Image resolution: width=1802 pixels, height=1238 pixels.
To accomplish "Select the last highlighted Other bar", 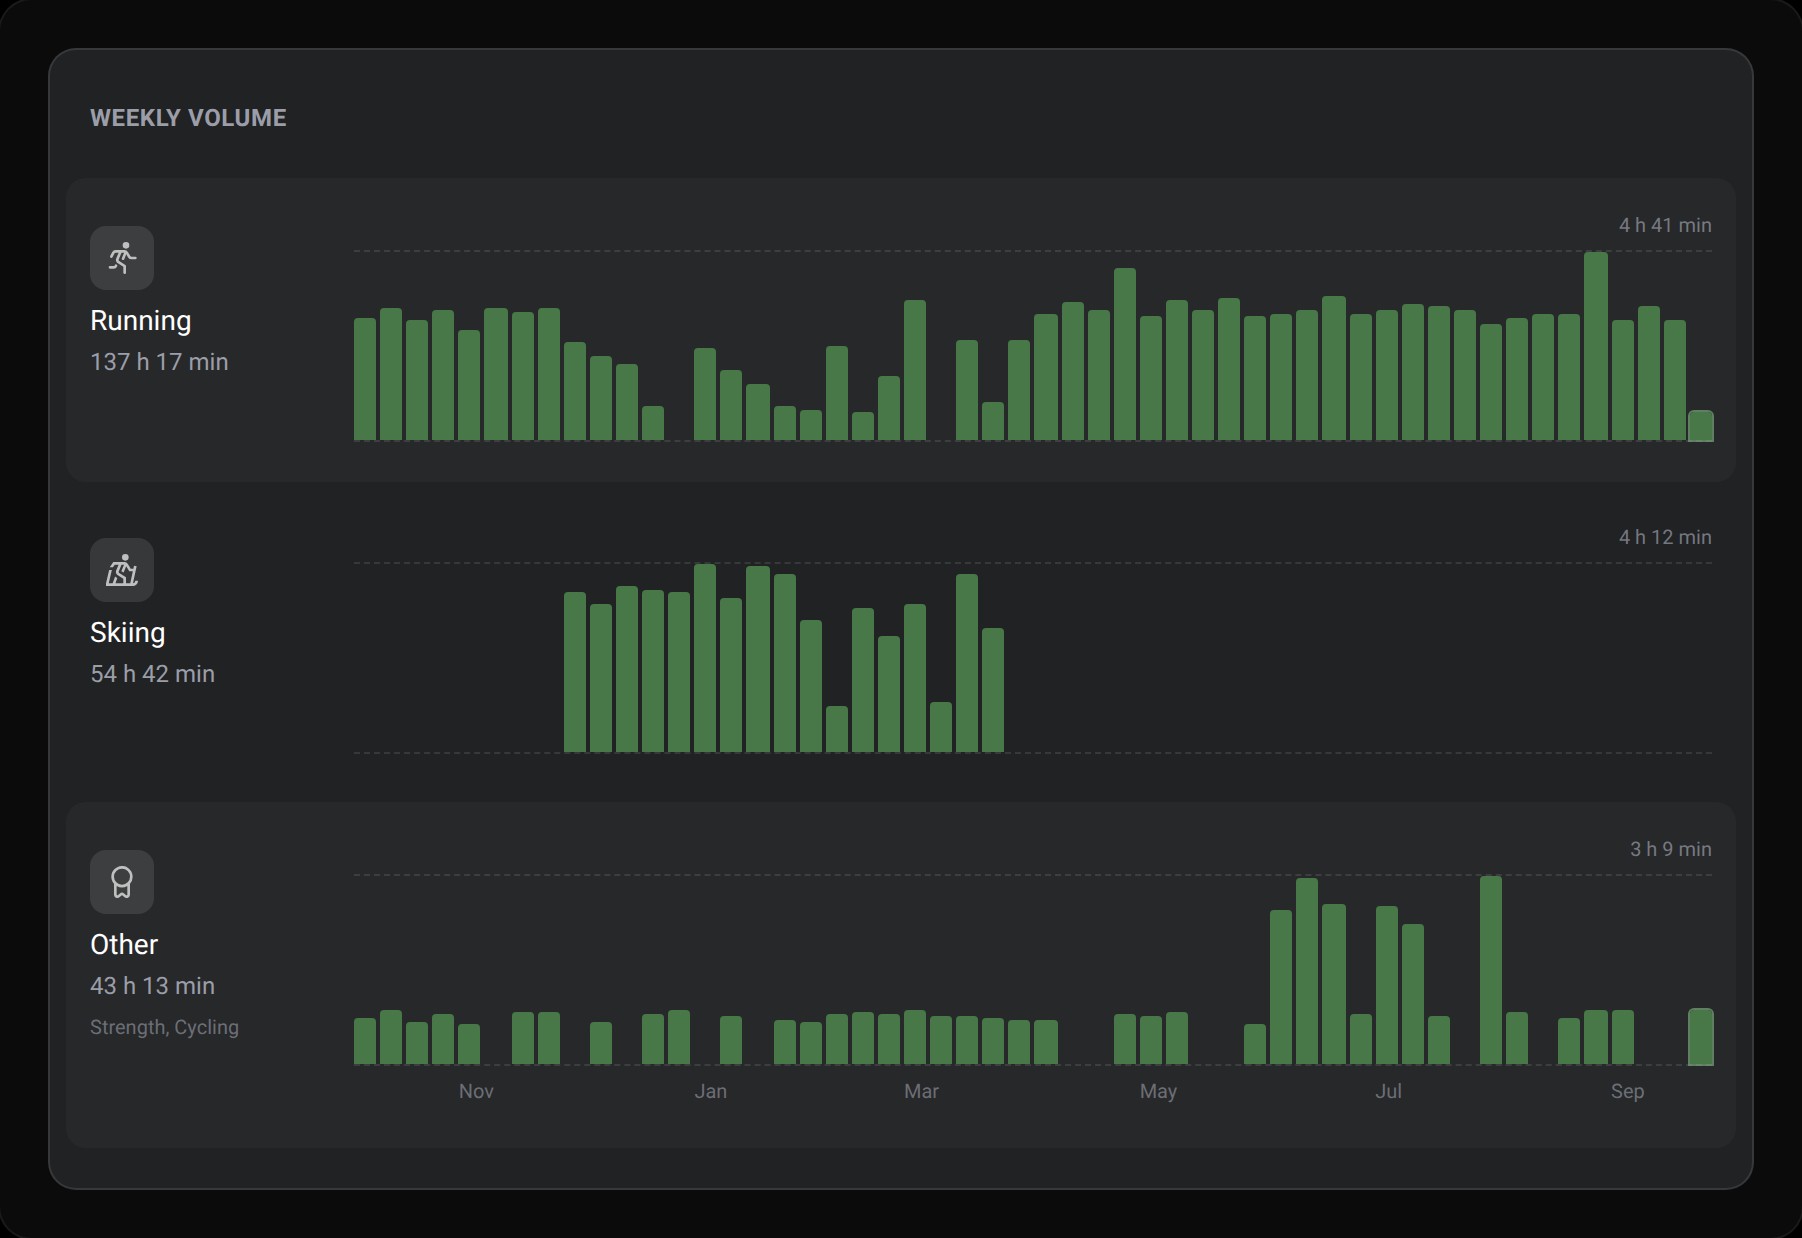I will (x=1700, y=1037).
